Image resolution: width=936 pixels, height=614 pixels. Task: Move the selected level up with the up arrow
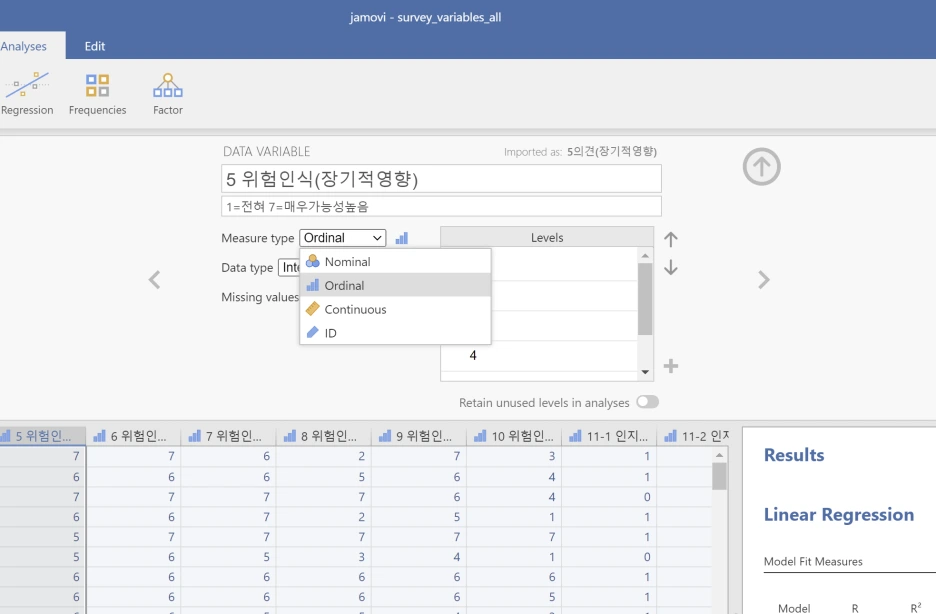pyautogui.click(x=670, y=240)
